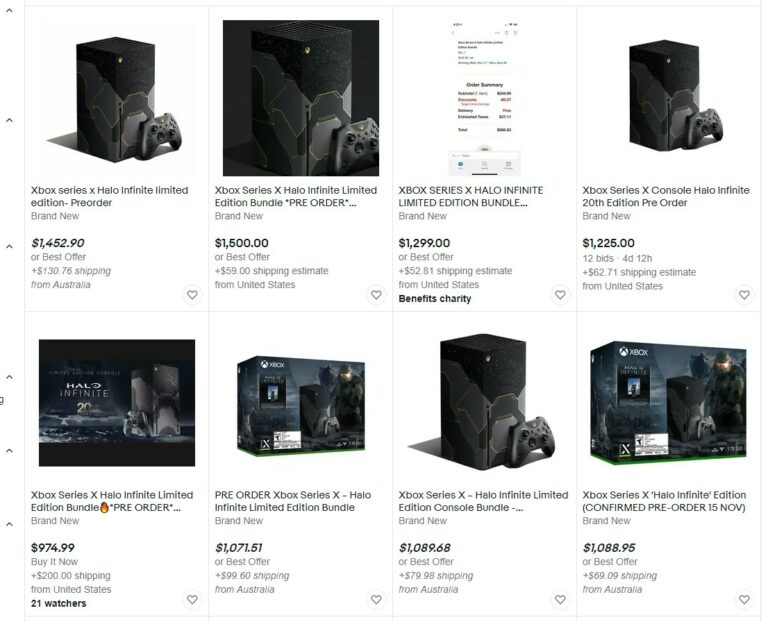Collapse the second sidebar filter section chevron
Screen dimensions: 768x622
point(9,120)
